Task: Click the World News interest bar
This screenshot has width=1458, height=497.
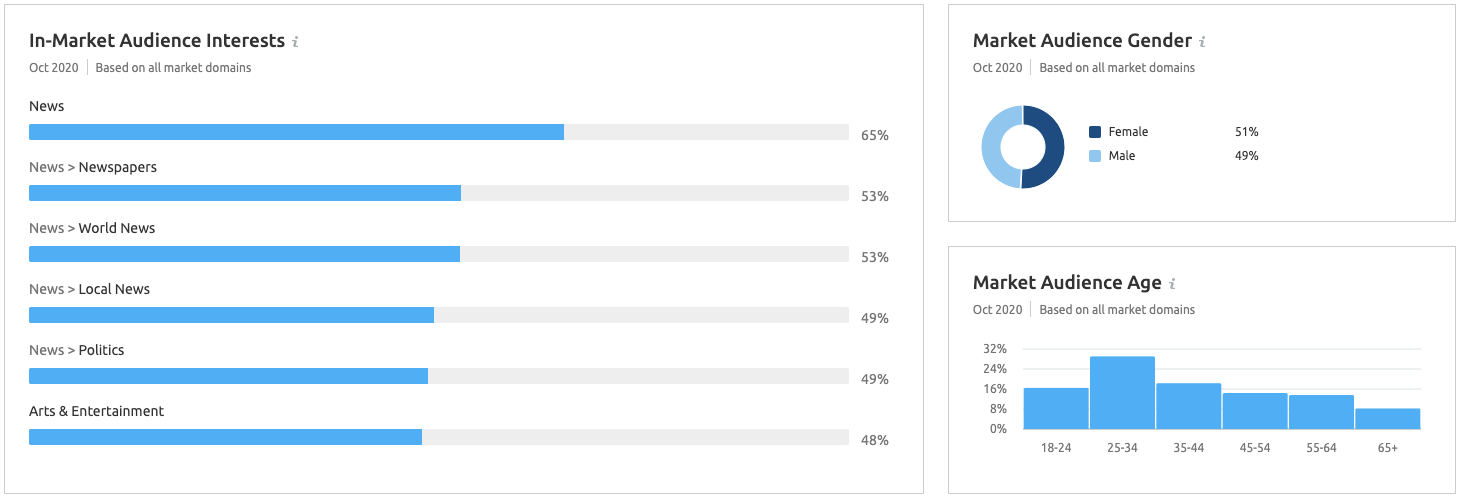Action: coord(244,254)
